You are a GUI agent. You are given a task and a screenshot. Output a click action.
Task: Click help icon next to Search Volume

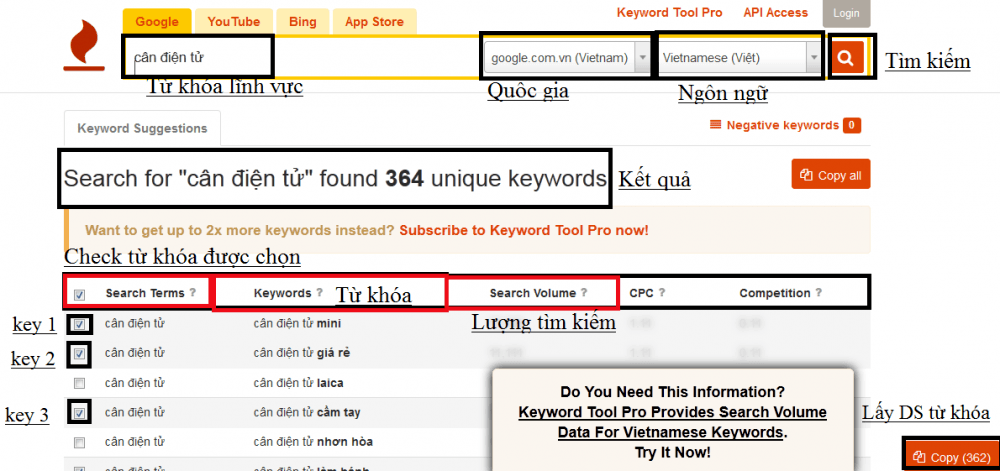tap(584, 293)
